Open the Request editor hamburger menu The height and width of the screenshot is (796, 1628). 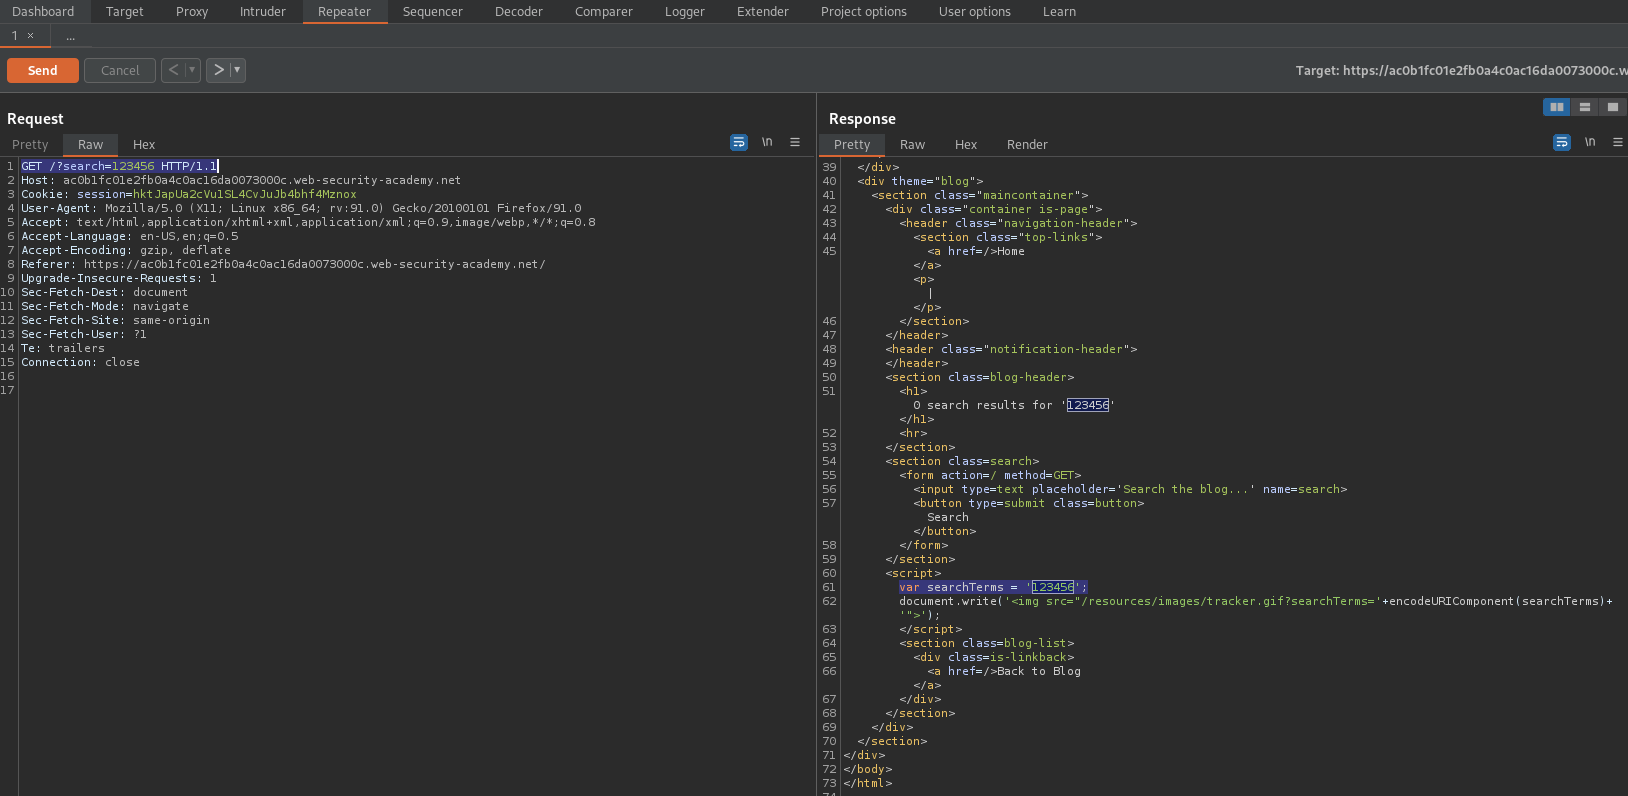(795, 143)
